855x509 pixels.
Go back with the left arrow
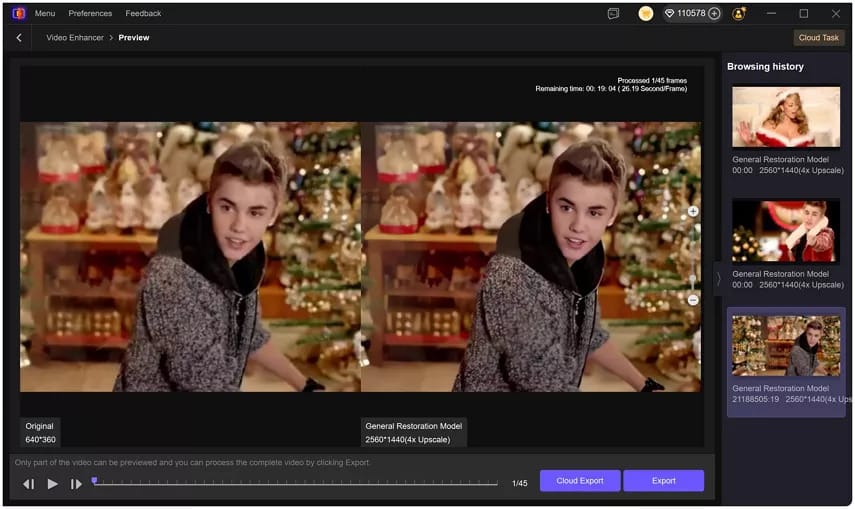point(19,38)
